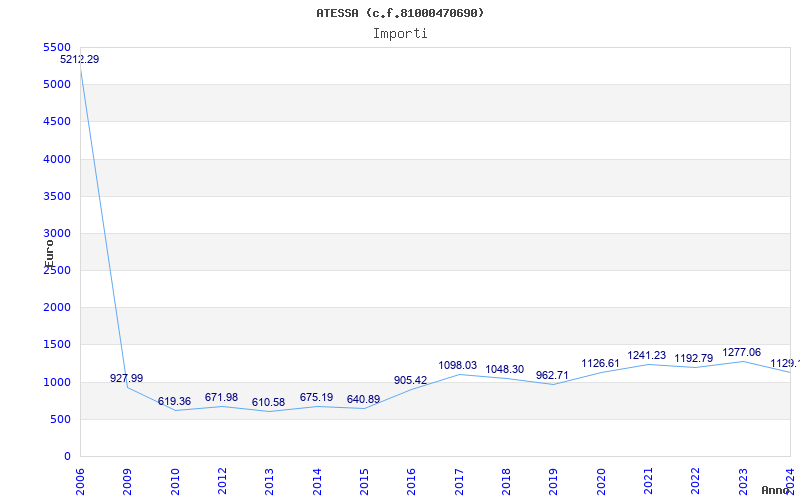
Task: Click the y-axis value 0
Action: (x=67, y=457)
